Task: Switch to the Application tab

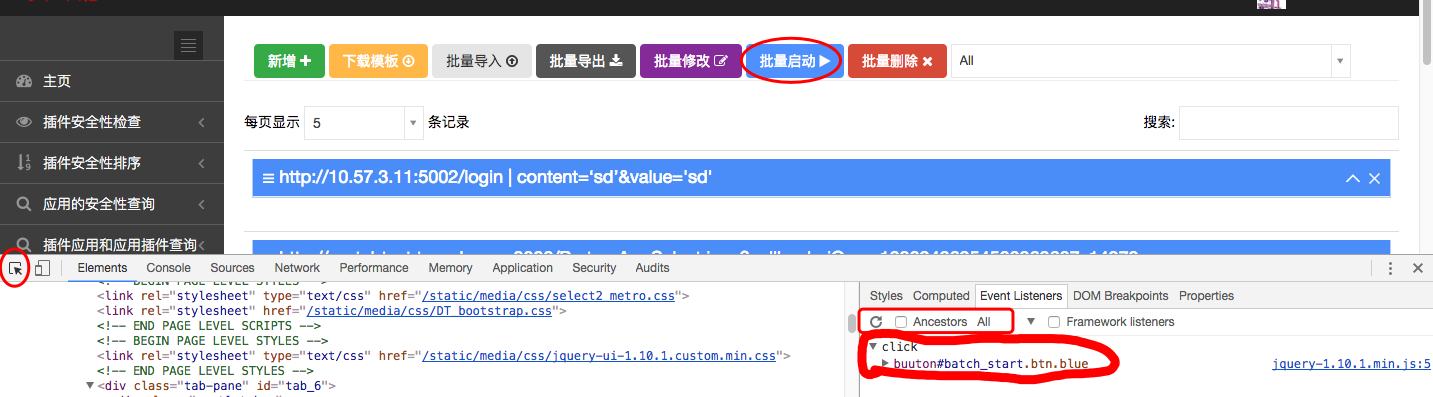Action: click(522, 268)
